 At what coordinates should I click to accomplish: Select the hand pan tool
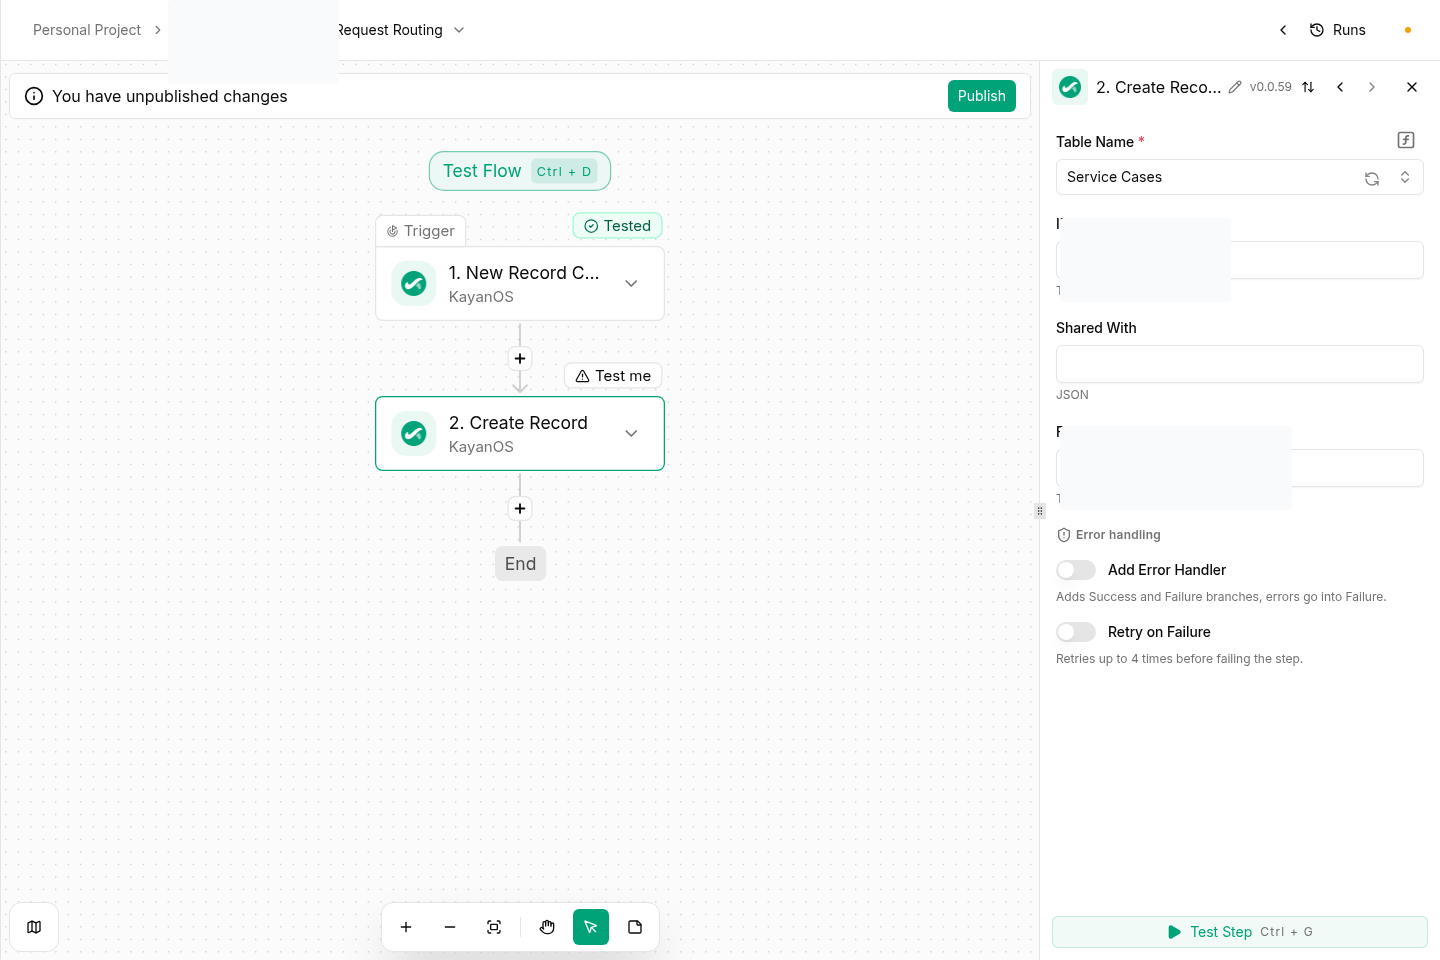click(x=547, y=927)
